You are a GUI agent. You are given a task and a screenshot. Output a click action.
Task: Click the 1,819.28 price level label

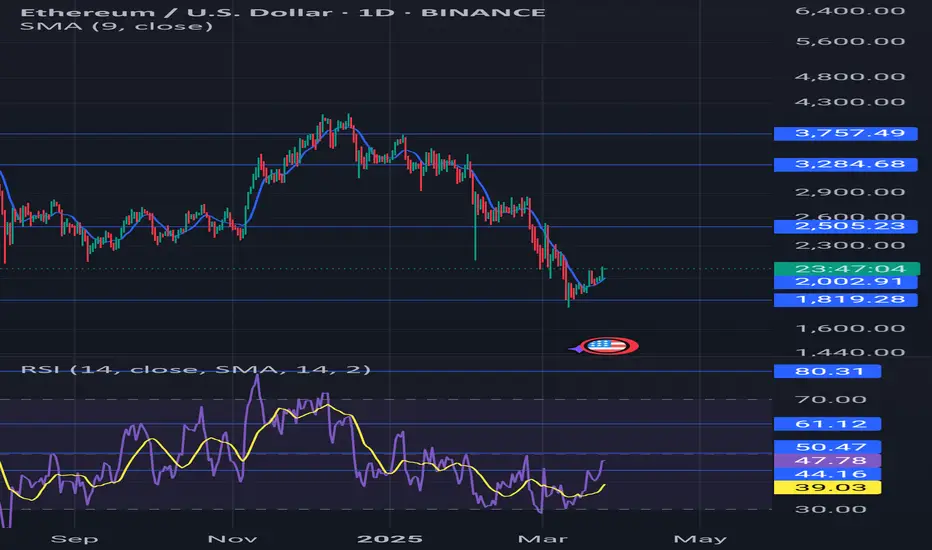tap(845, 299)
